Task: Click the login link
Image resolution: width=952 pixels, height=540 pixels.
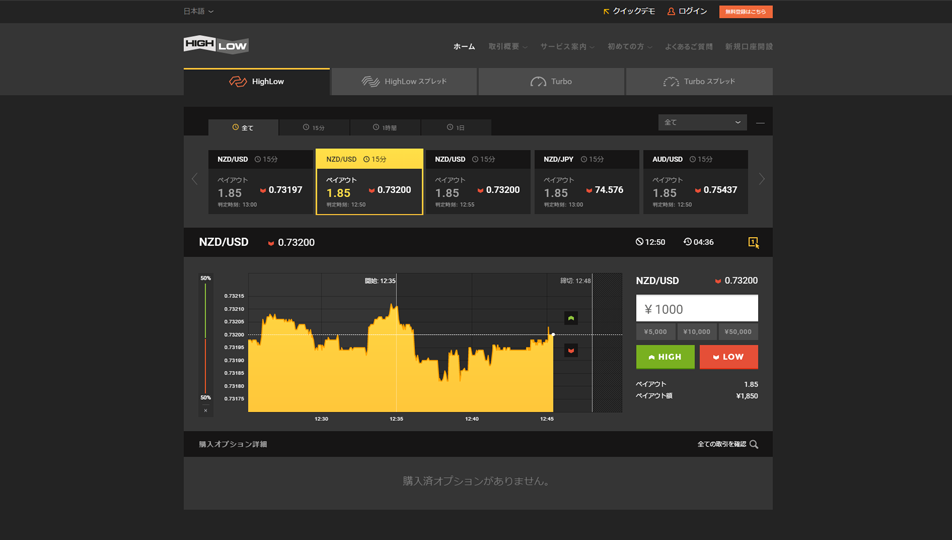Action: (687, 12)
